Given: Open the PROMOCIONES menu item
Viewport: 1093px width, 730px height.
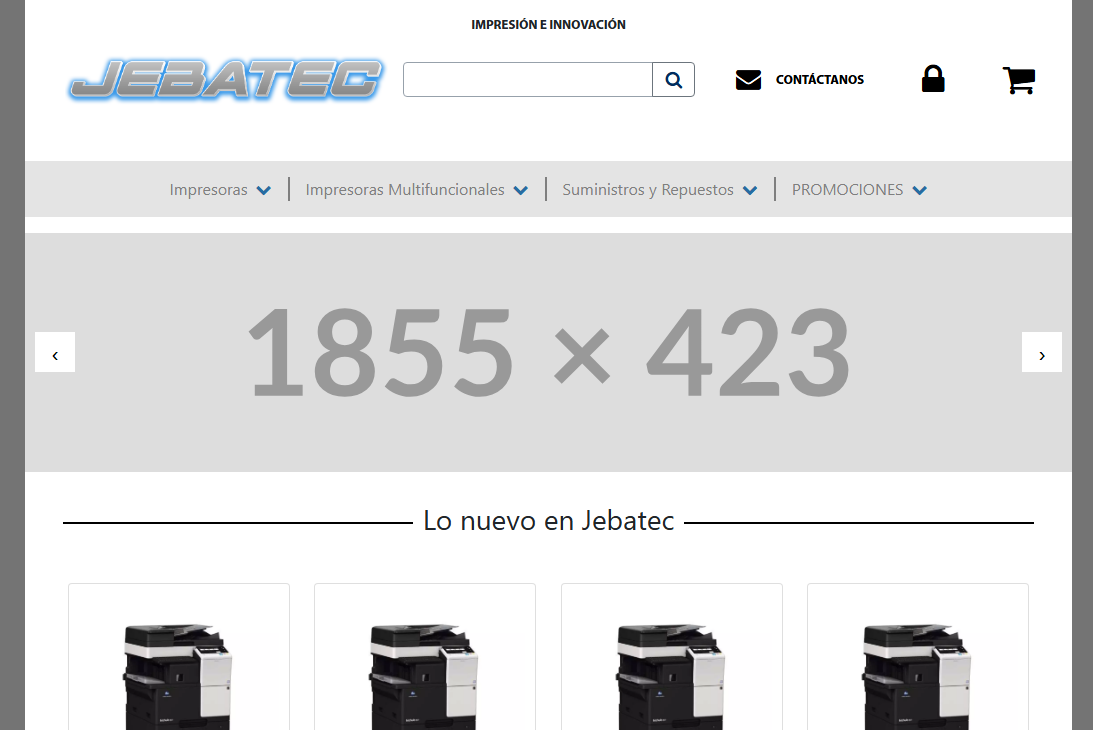Looking at the screenshot, I should pos(847,190).
